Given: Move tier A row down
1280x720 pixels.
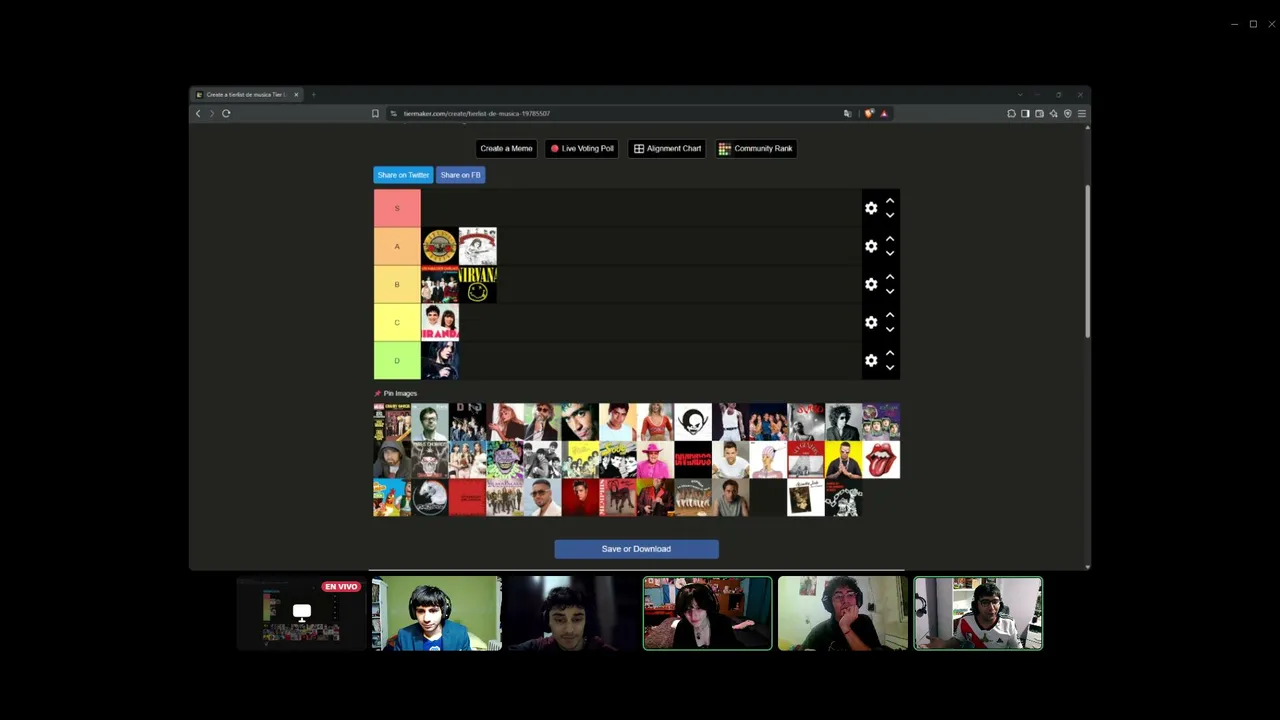Looking at the screenshot, I should pos(890,253).
